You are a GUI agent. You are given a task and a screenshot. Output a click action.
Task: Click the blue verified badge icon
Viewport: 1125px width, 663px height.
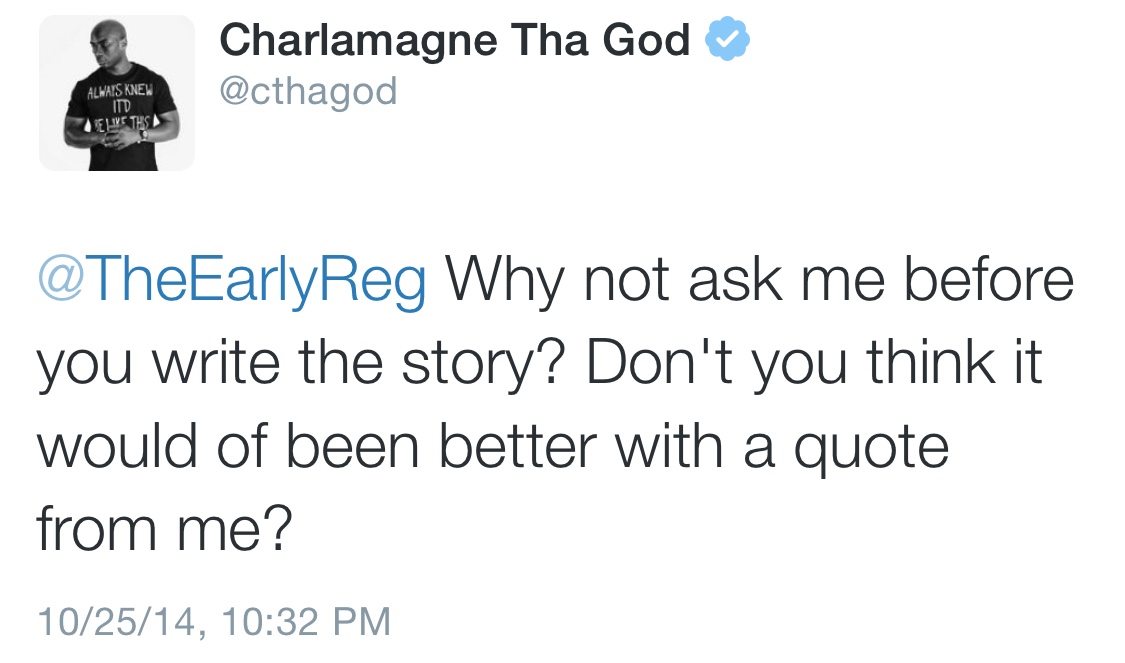click(728, 41)
